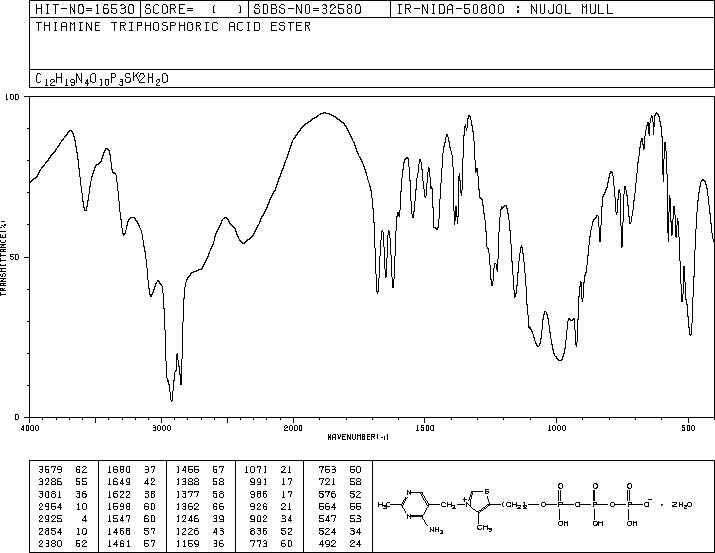This screenshot has width=715, height=553.
Task: Select peak table entry 1246
Action: 187,519
